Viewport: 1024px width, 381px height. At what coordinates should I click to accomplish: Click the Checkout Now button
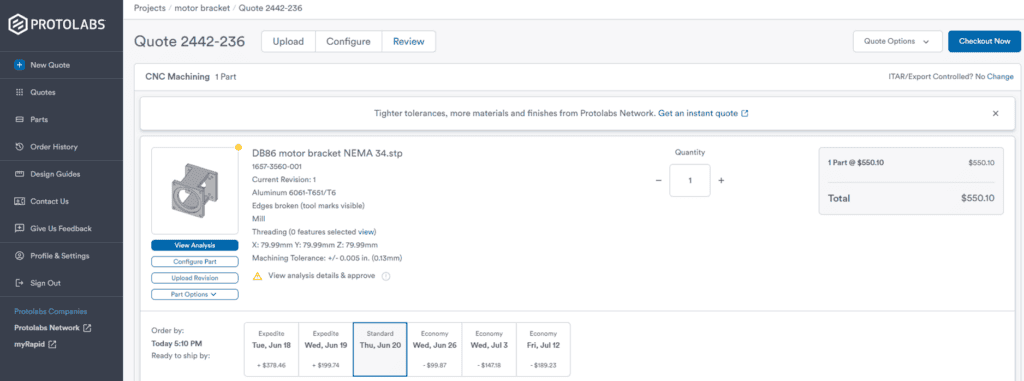click(x=984, y=41)
